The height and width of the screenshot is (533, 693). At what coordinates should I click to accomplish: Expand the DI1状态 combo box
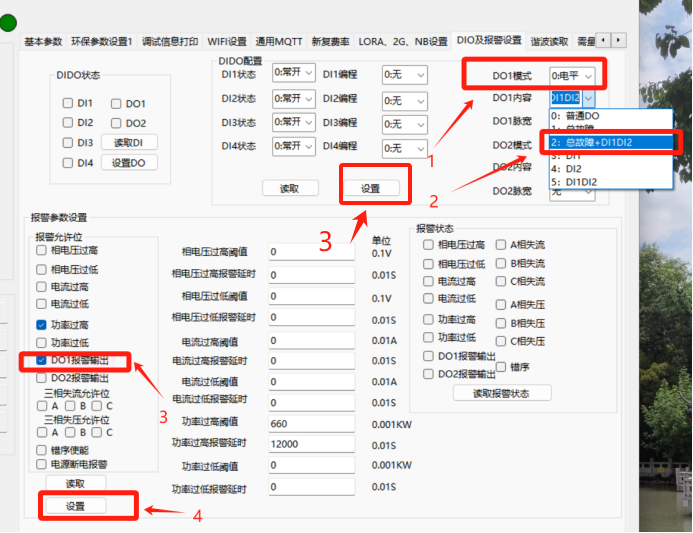point(294,74)
